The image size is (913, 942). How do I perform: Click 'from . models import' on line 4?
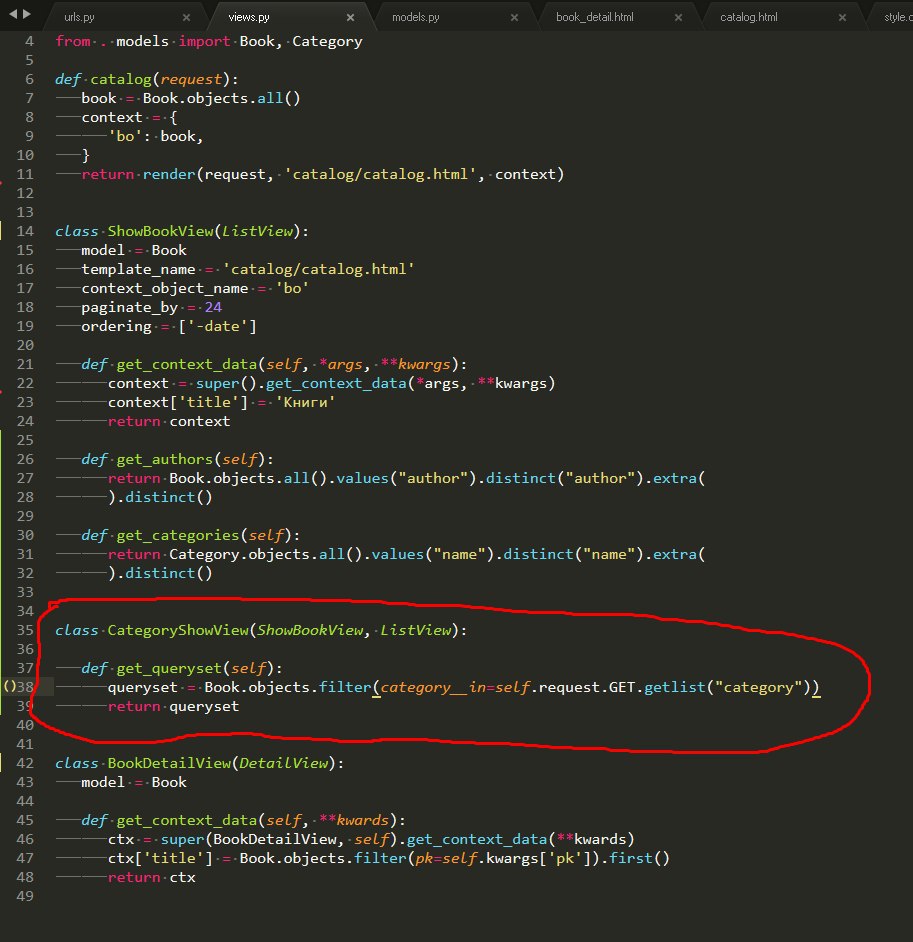click(142, 41)
